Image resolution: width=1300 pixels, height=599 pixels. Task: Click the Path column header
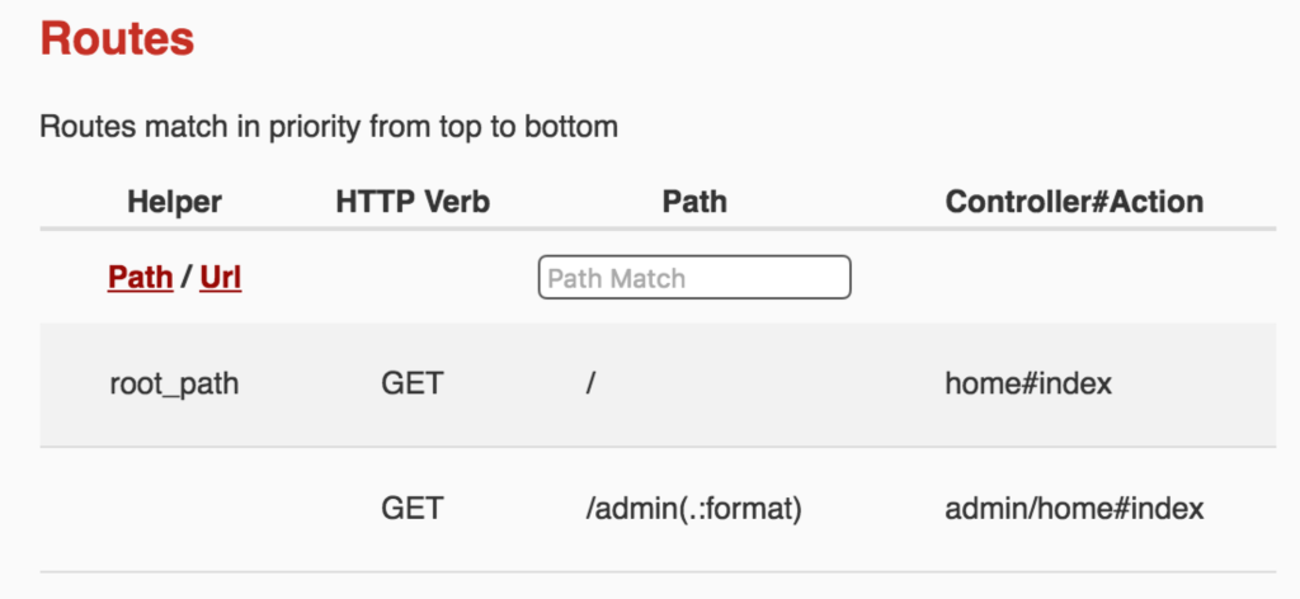tap(694, 202)
